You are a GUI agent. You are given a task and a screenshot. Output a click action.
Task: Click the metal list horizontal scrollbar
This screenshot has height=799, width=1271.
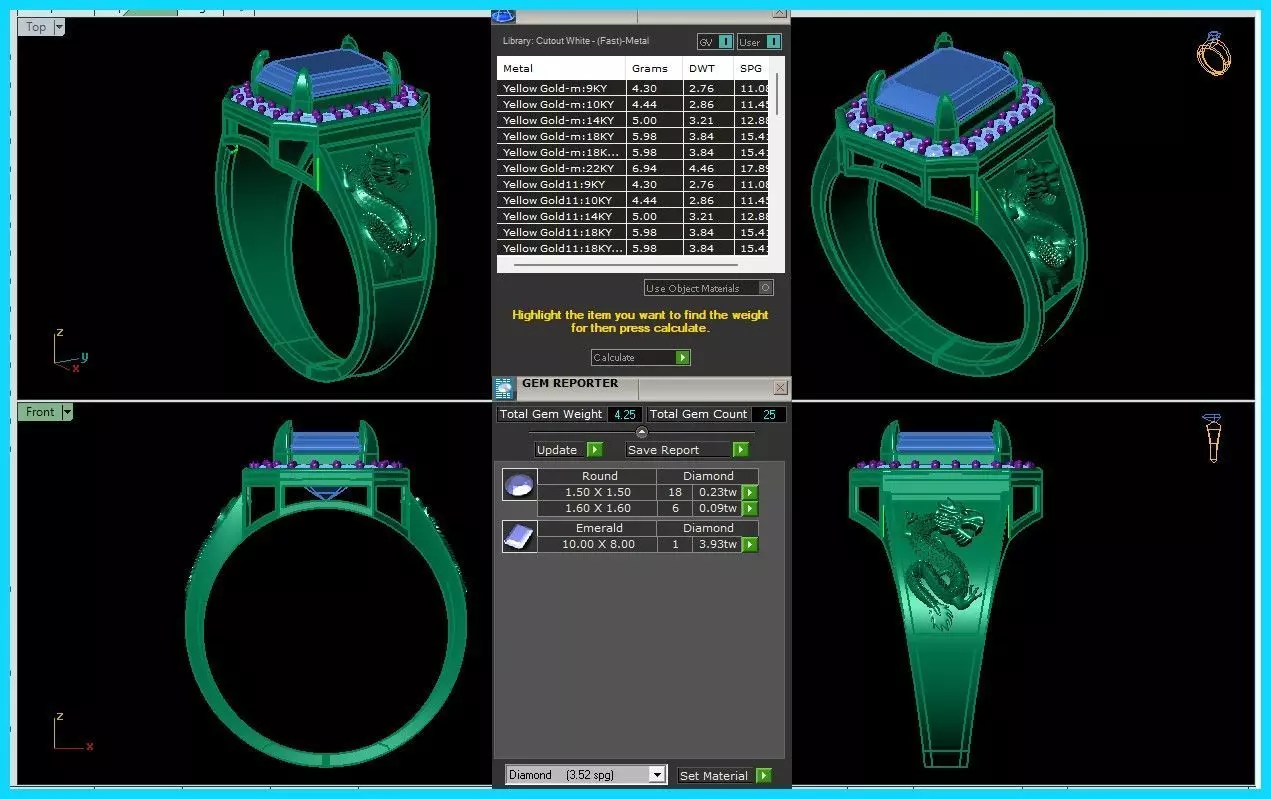coord(625,265)
